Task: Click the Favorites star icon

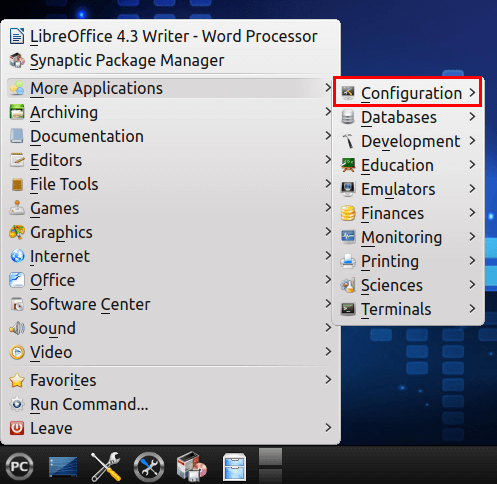Action: click(17, 380)
